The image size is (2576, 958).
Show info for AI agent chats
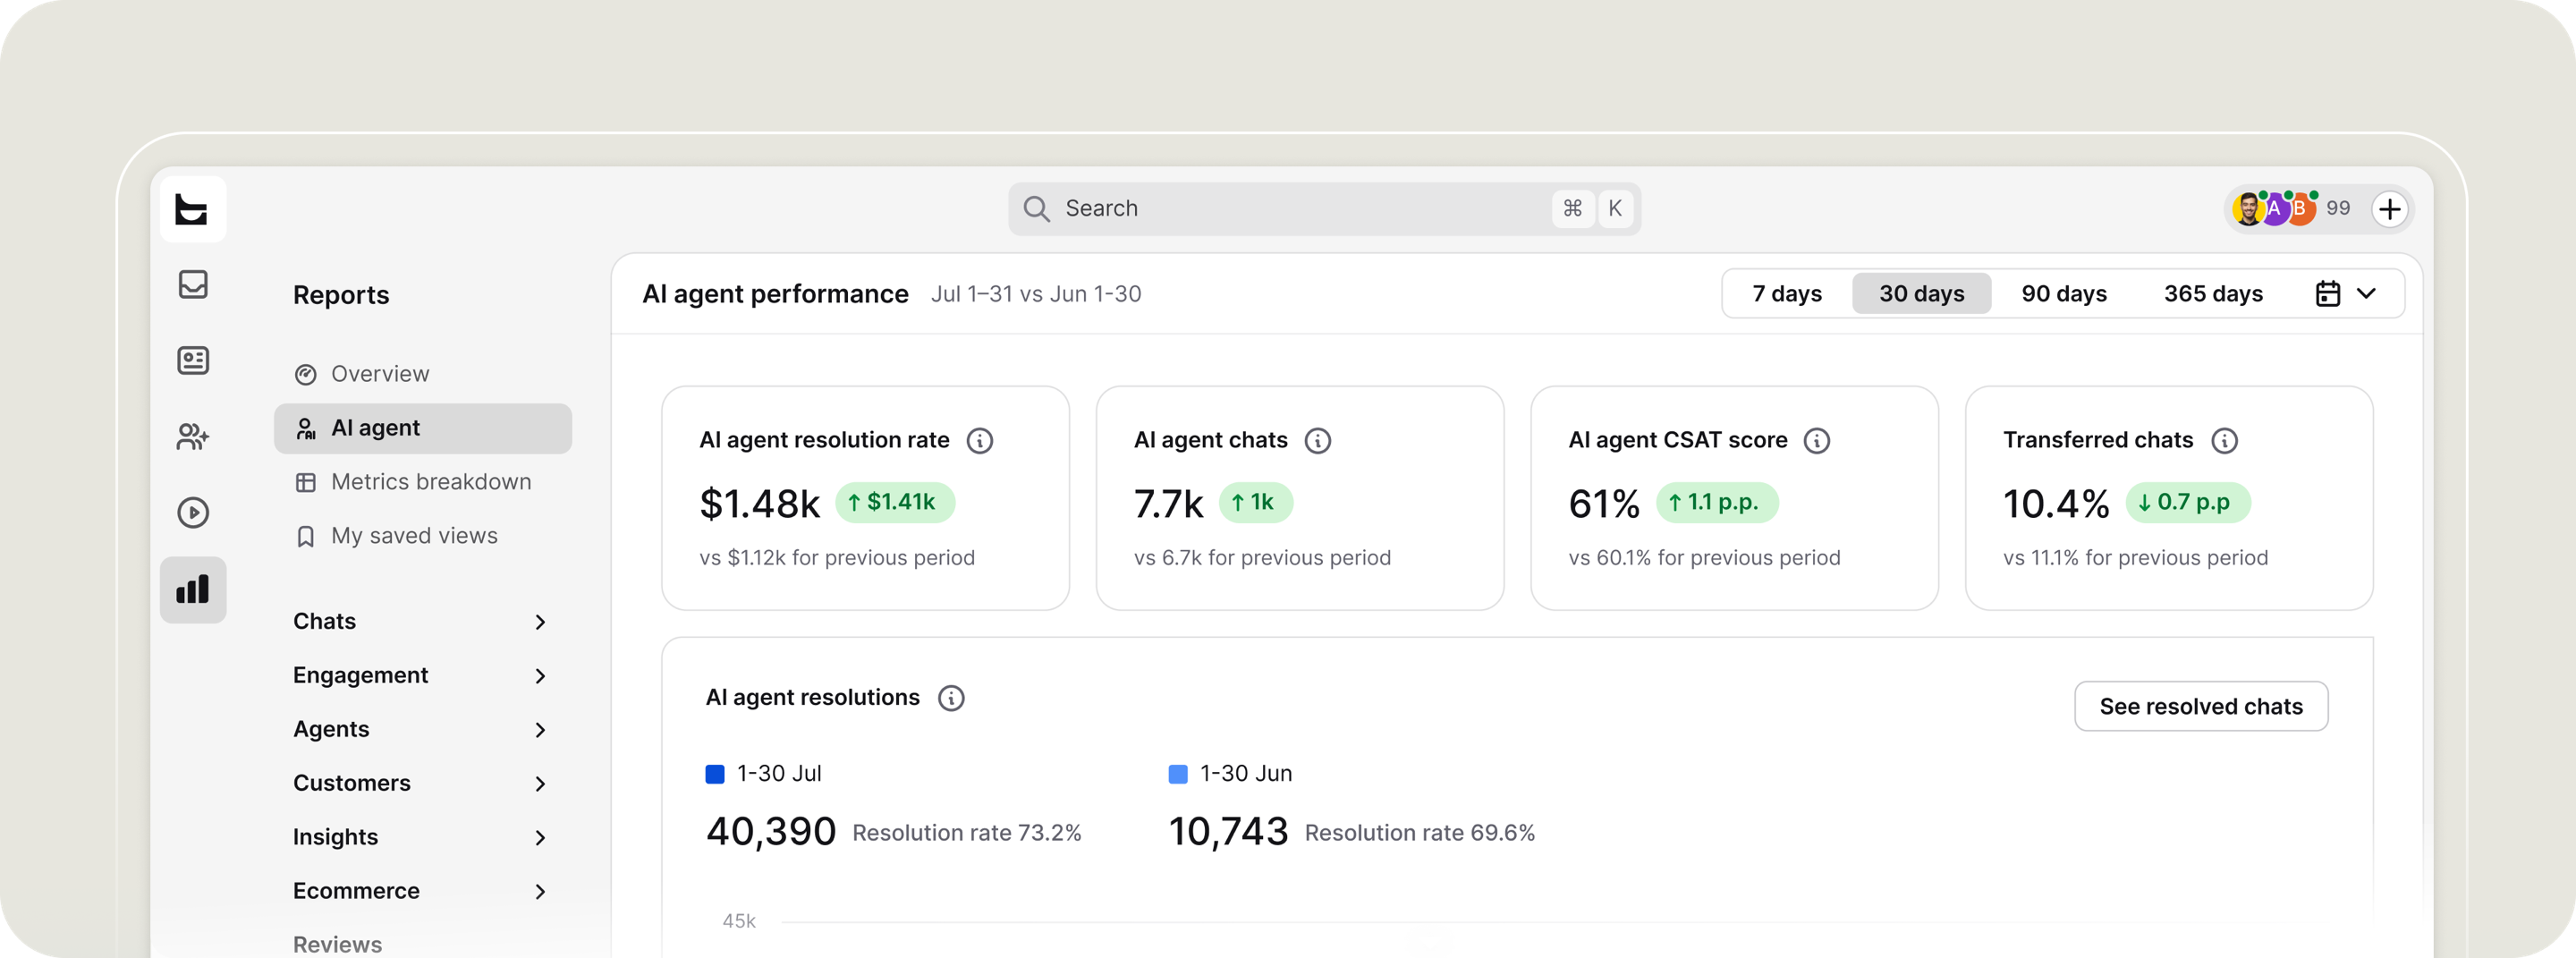[1318, 441]
